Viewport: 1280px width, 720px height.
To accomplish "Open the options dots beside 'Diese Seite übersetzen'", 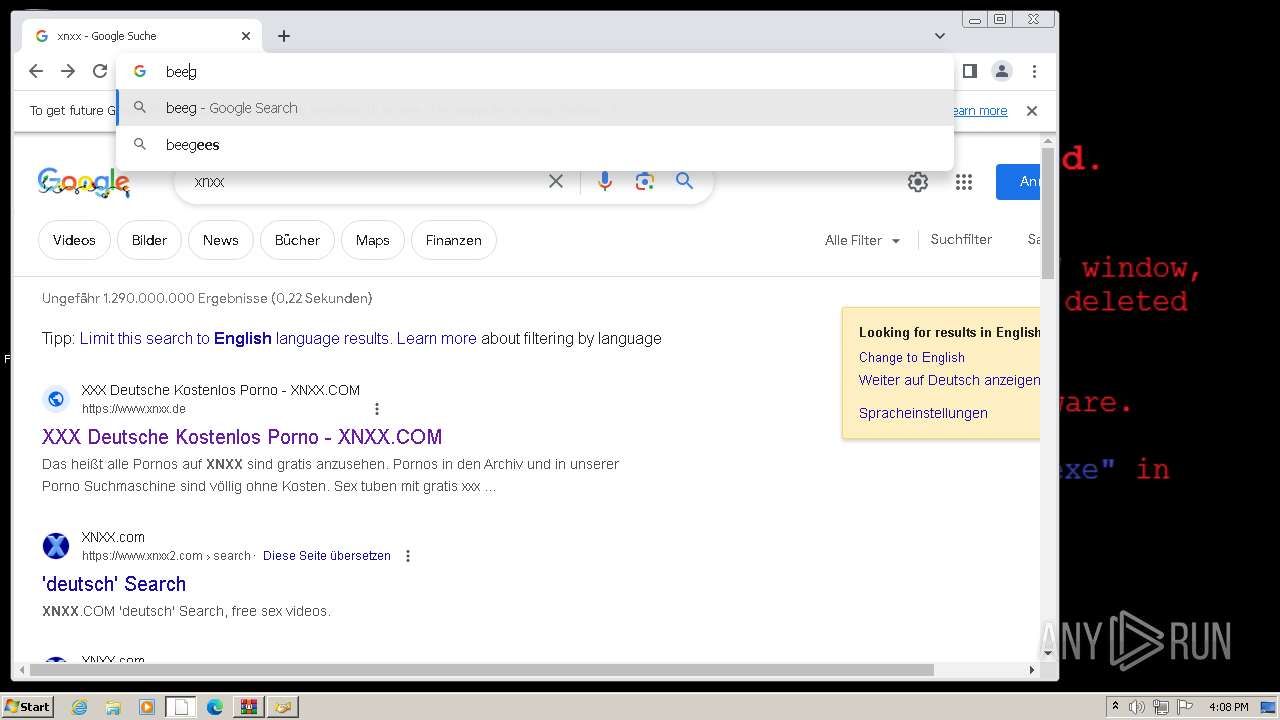I will tap(408, 556).
